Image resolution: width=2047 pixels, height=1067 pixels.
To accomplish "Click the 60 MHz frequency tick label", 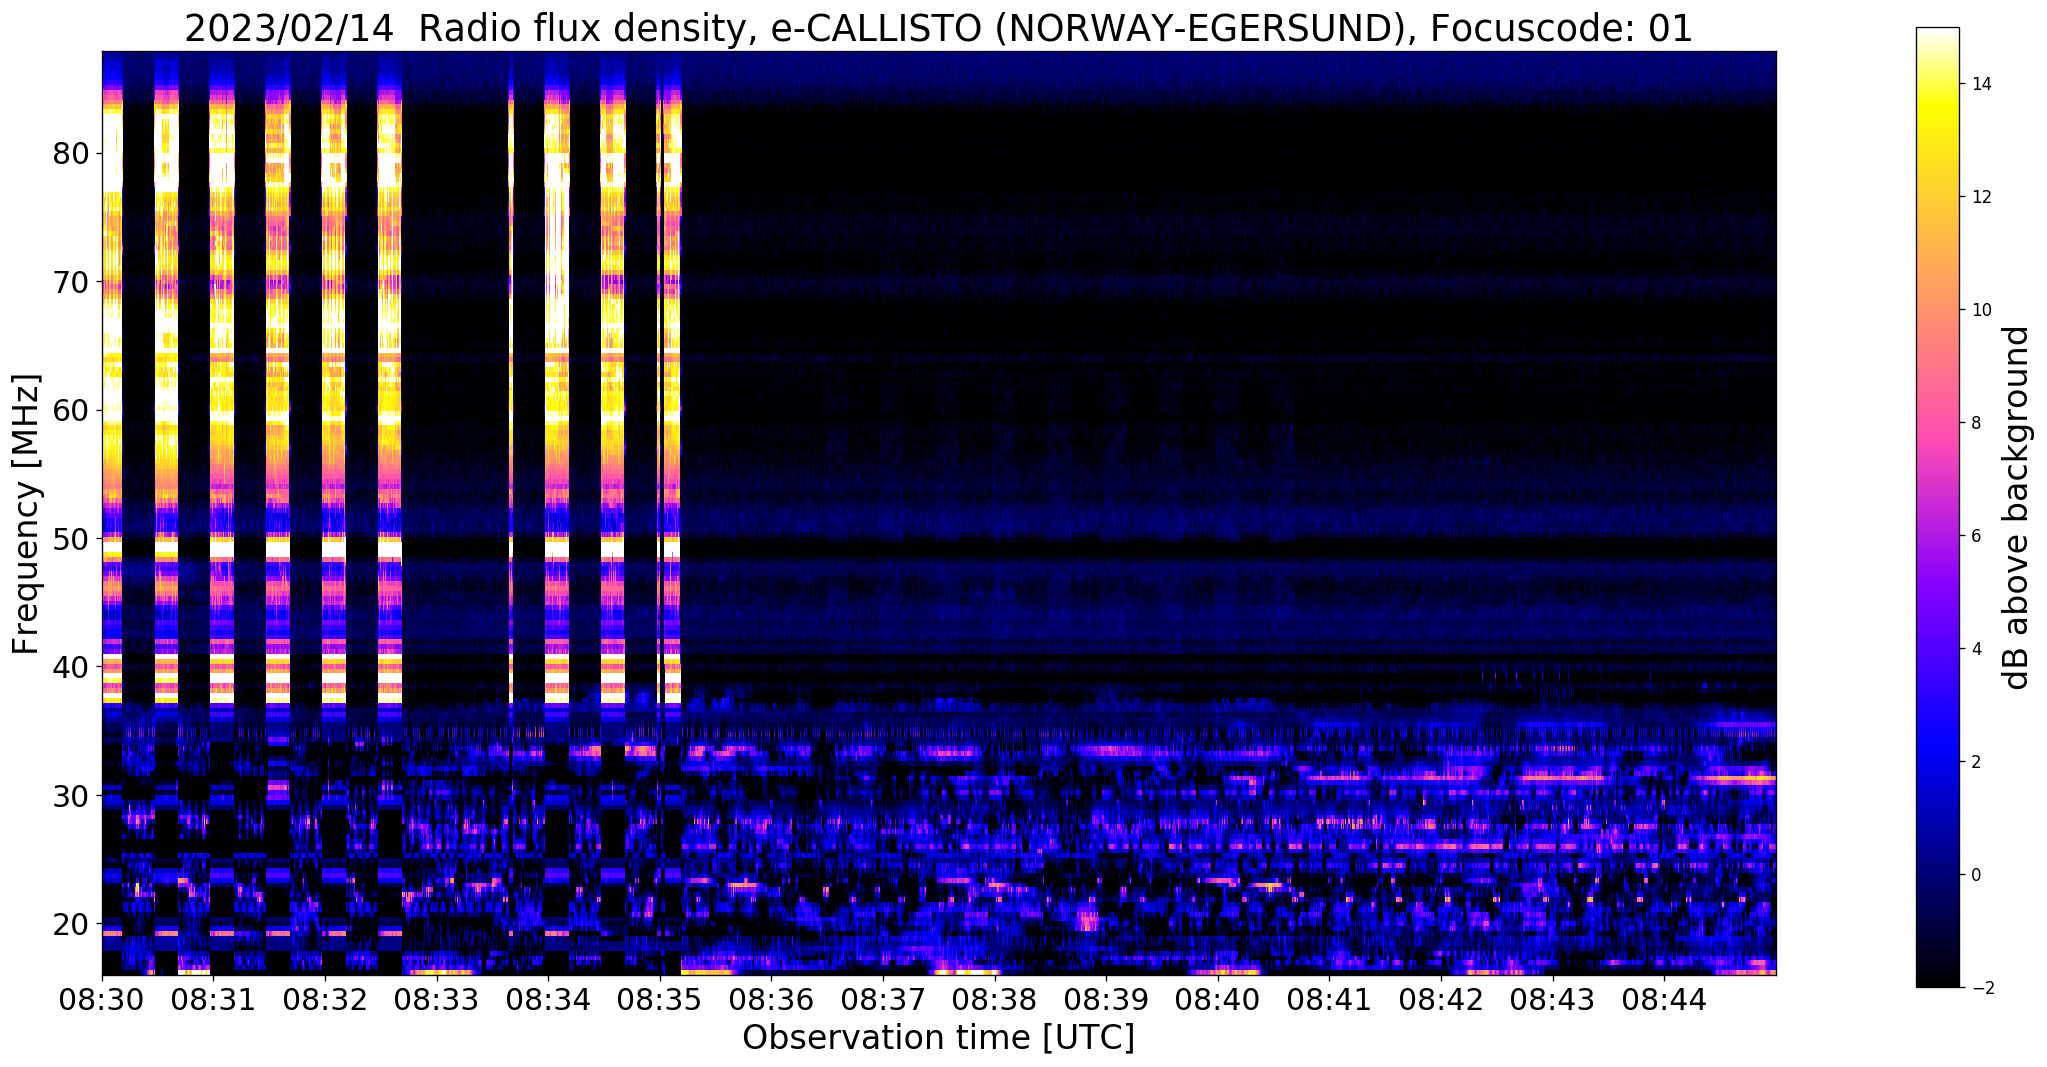I will click(x=70, y=410).
